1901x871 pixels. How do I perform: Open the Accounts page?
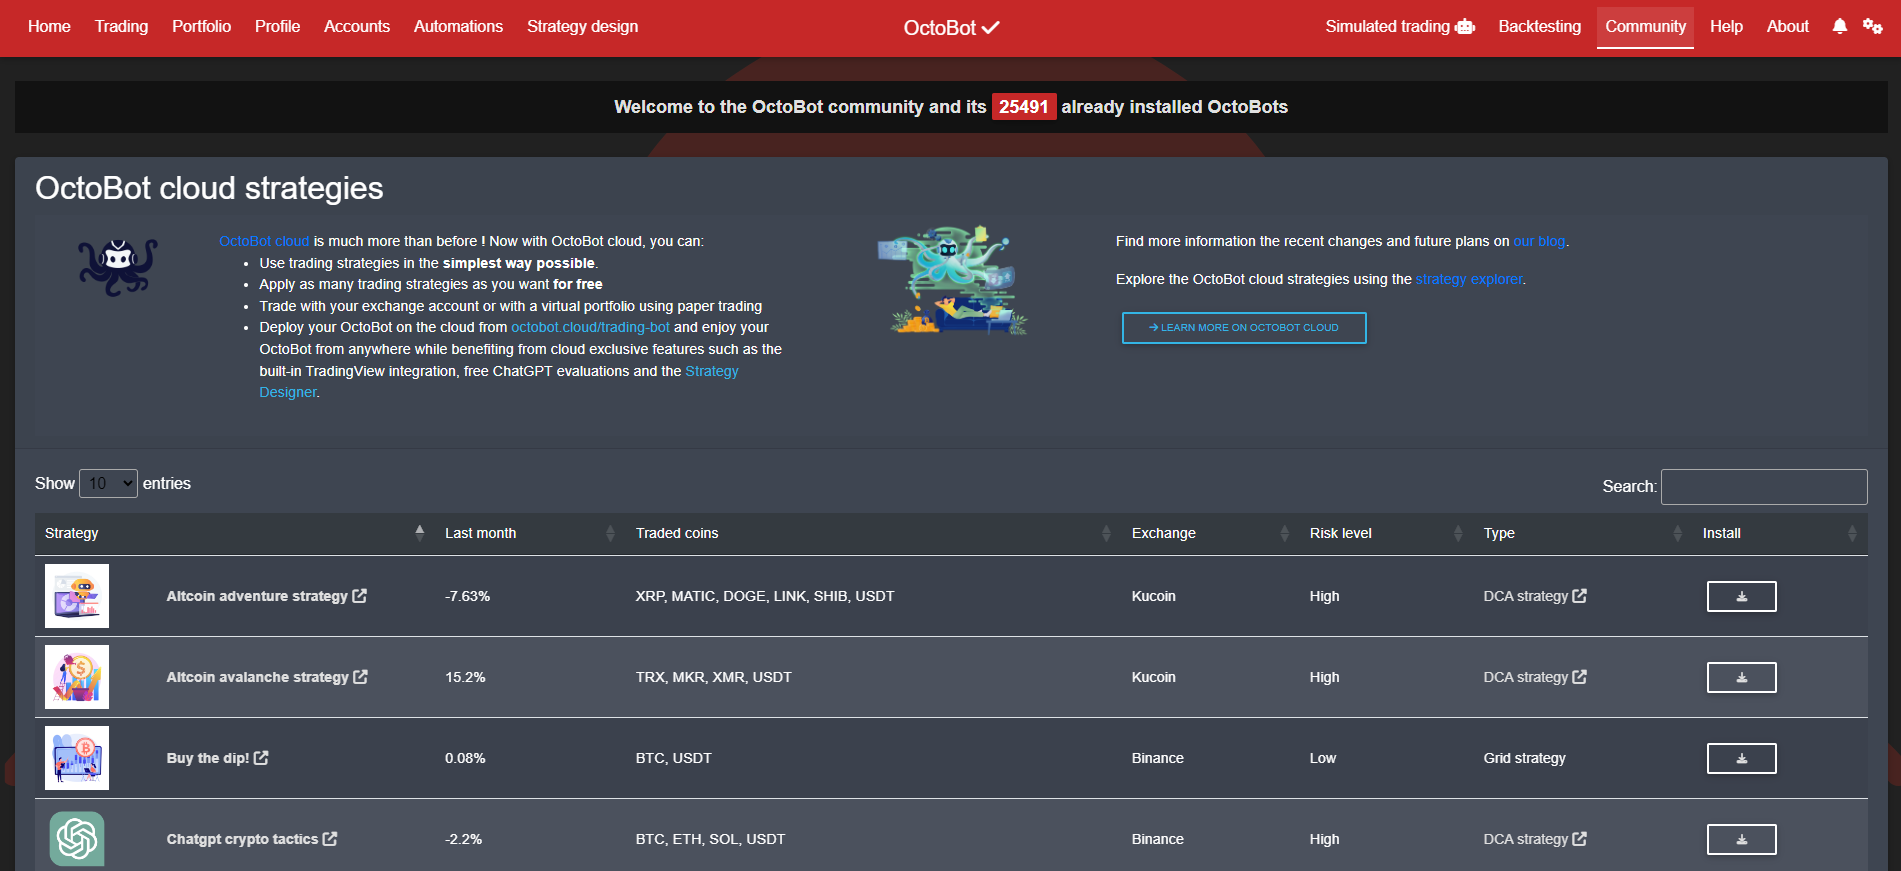click(357, 27)
